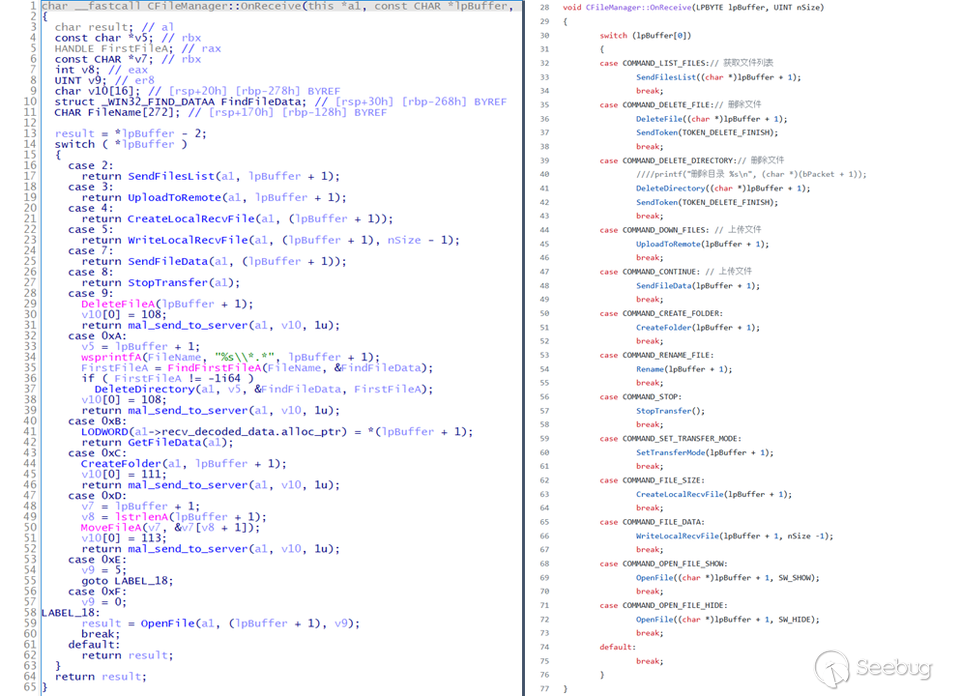Click the case 0xA: label

coord(97,335)
